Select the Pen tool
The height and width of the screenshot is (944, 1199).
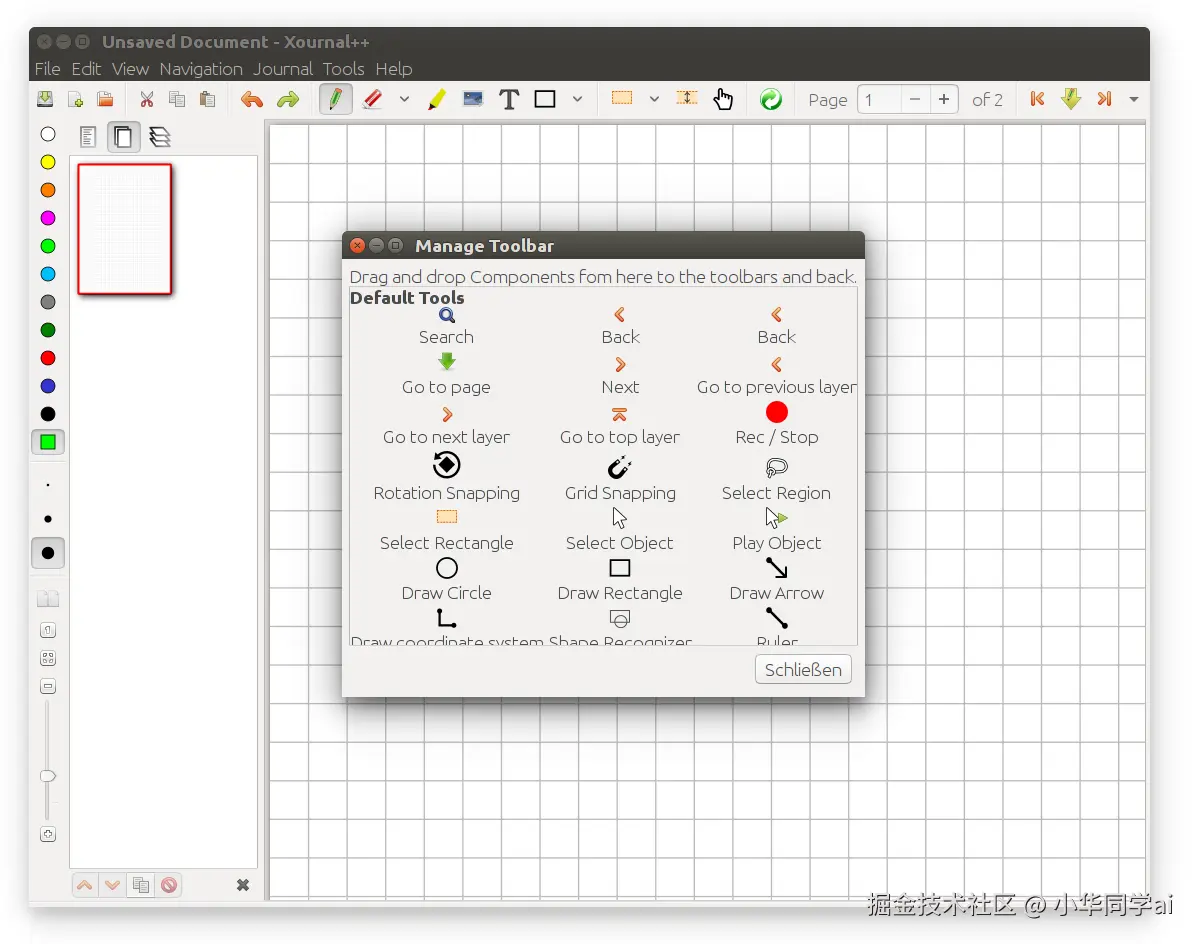click(336, 99)
